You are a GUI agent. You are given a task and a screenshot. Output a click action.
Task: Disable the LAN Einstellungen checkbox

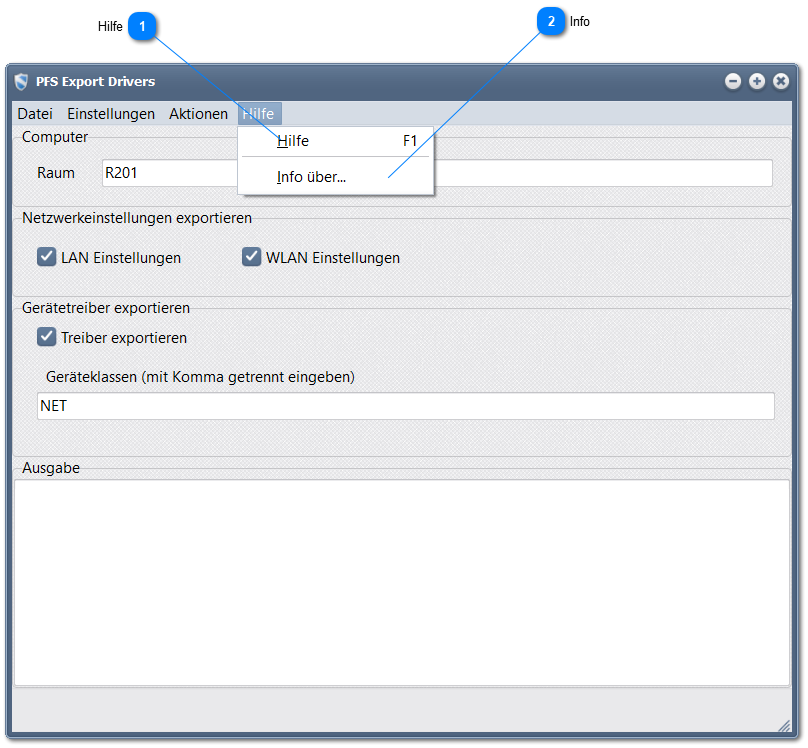point(46,257)
